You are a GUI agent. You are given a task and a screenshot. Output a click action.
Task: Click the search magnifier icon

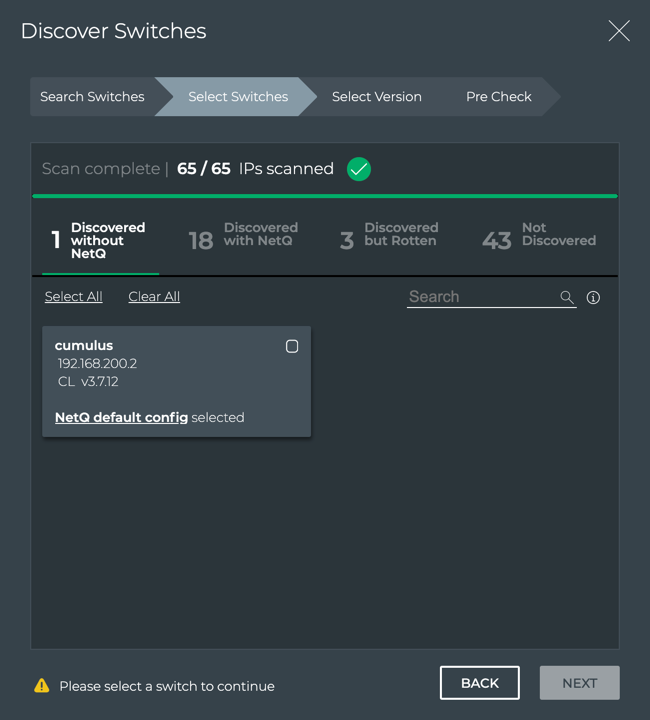(567, 297)
